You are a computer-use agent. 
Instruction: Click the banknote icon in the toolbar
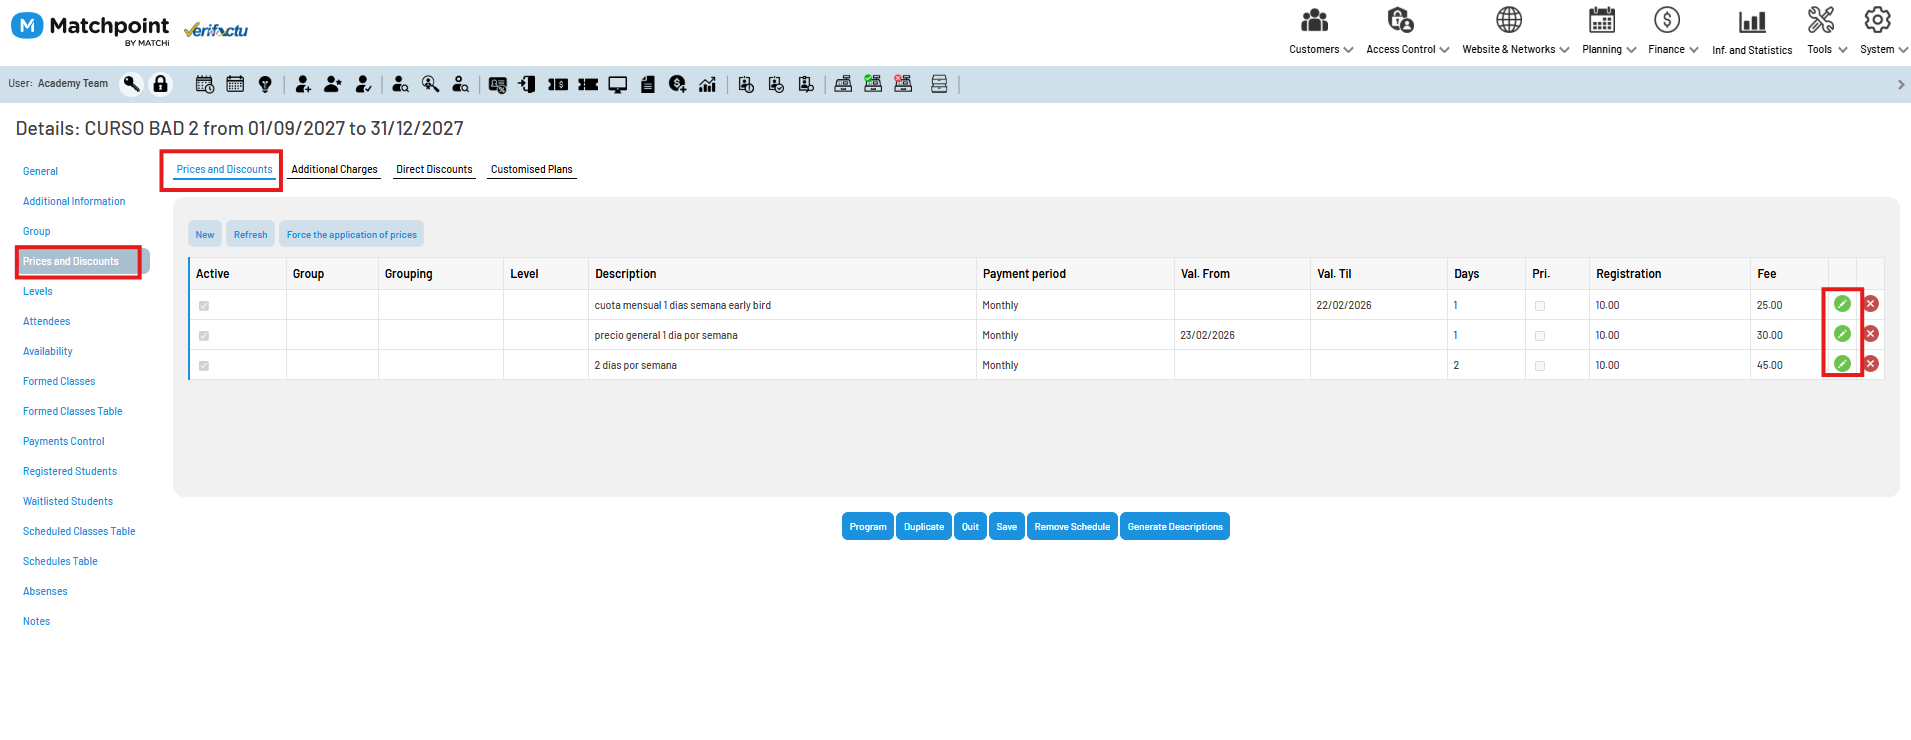tap(558, 84)
